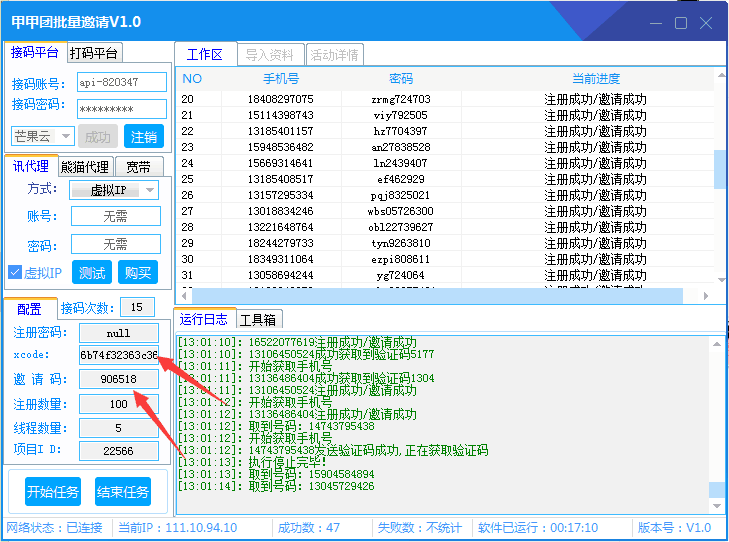
Task: Click password cell ln2439407
Action: tap(400, 163)
